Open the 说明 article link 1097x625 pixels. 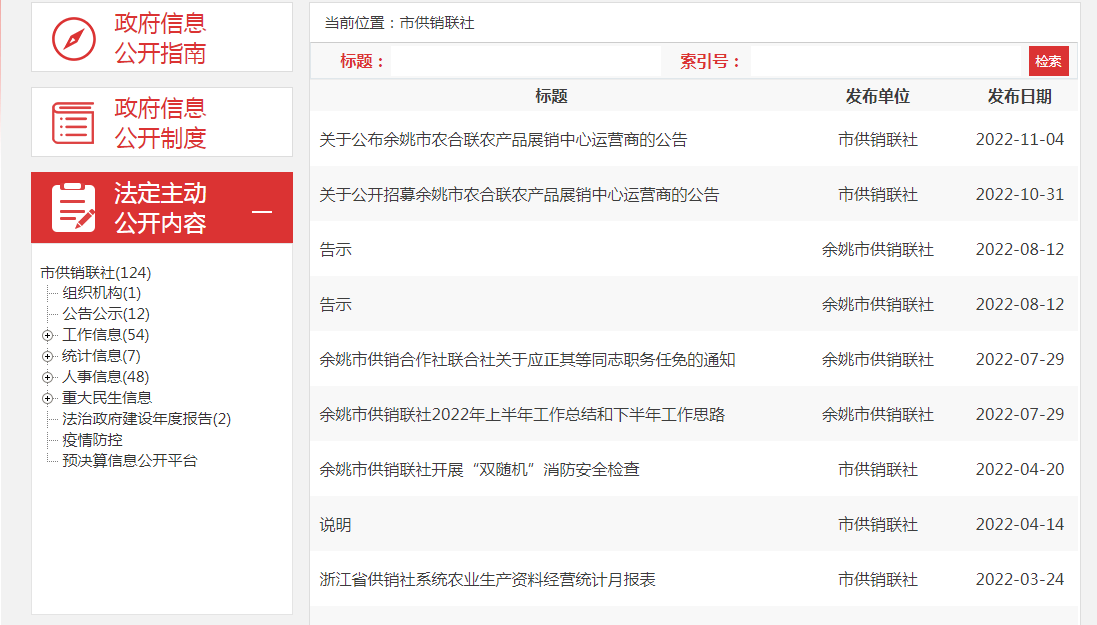click(335, 525)
